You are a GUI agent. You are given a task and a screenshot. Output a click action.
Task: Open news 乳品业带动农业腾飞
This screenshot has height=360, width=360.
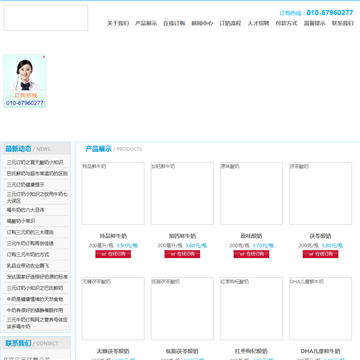click(x=28, y=266)
